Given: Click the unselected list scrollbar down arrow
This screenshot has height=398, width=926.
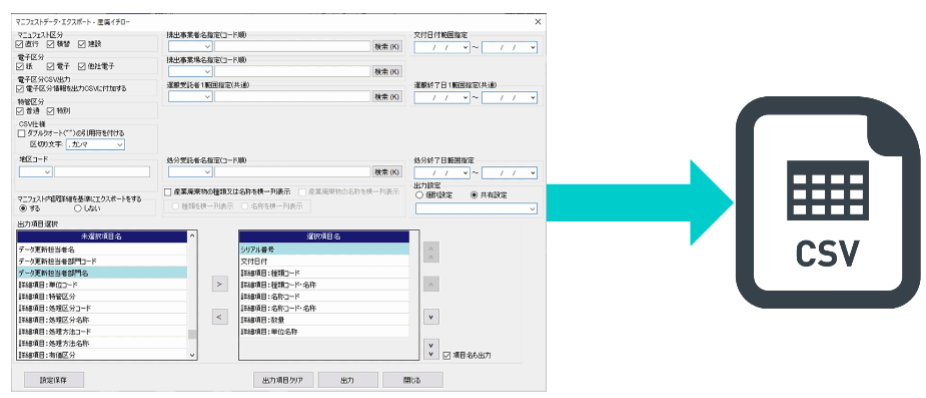Looking at the screenshot, I should 192,354.
